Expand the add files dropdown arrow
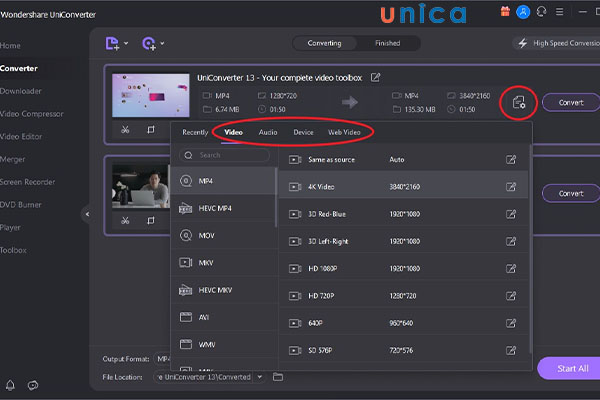Image resolution: width=600 pixels, height=400 pixels. 125,44
